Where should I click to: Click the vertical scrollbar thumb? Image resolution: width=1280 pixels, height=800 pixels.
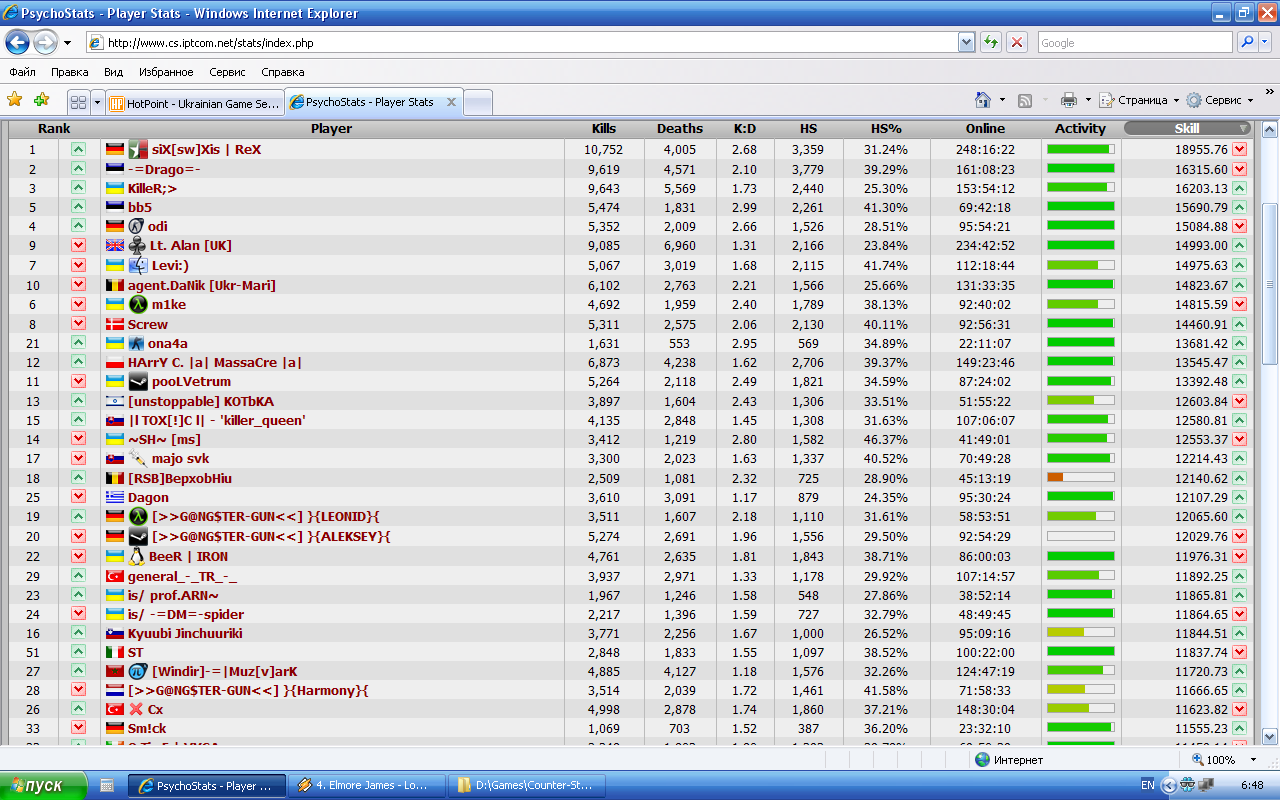tap(1270, 282)
